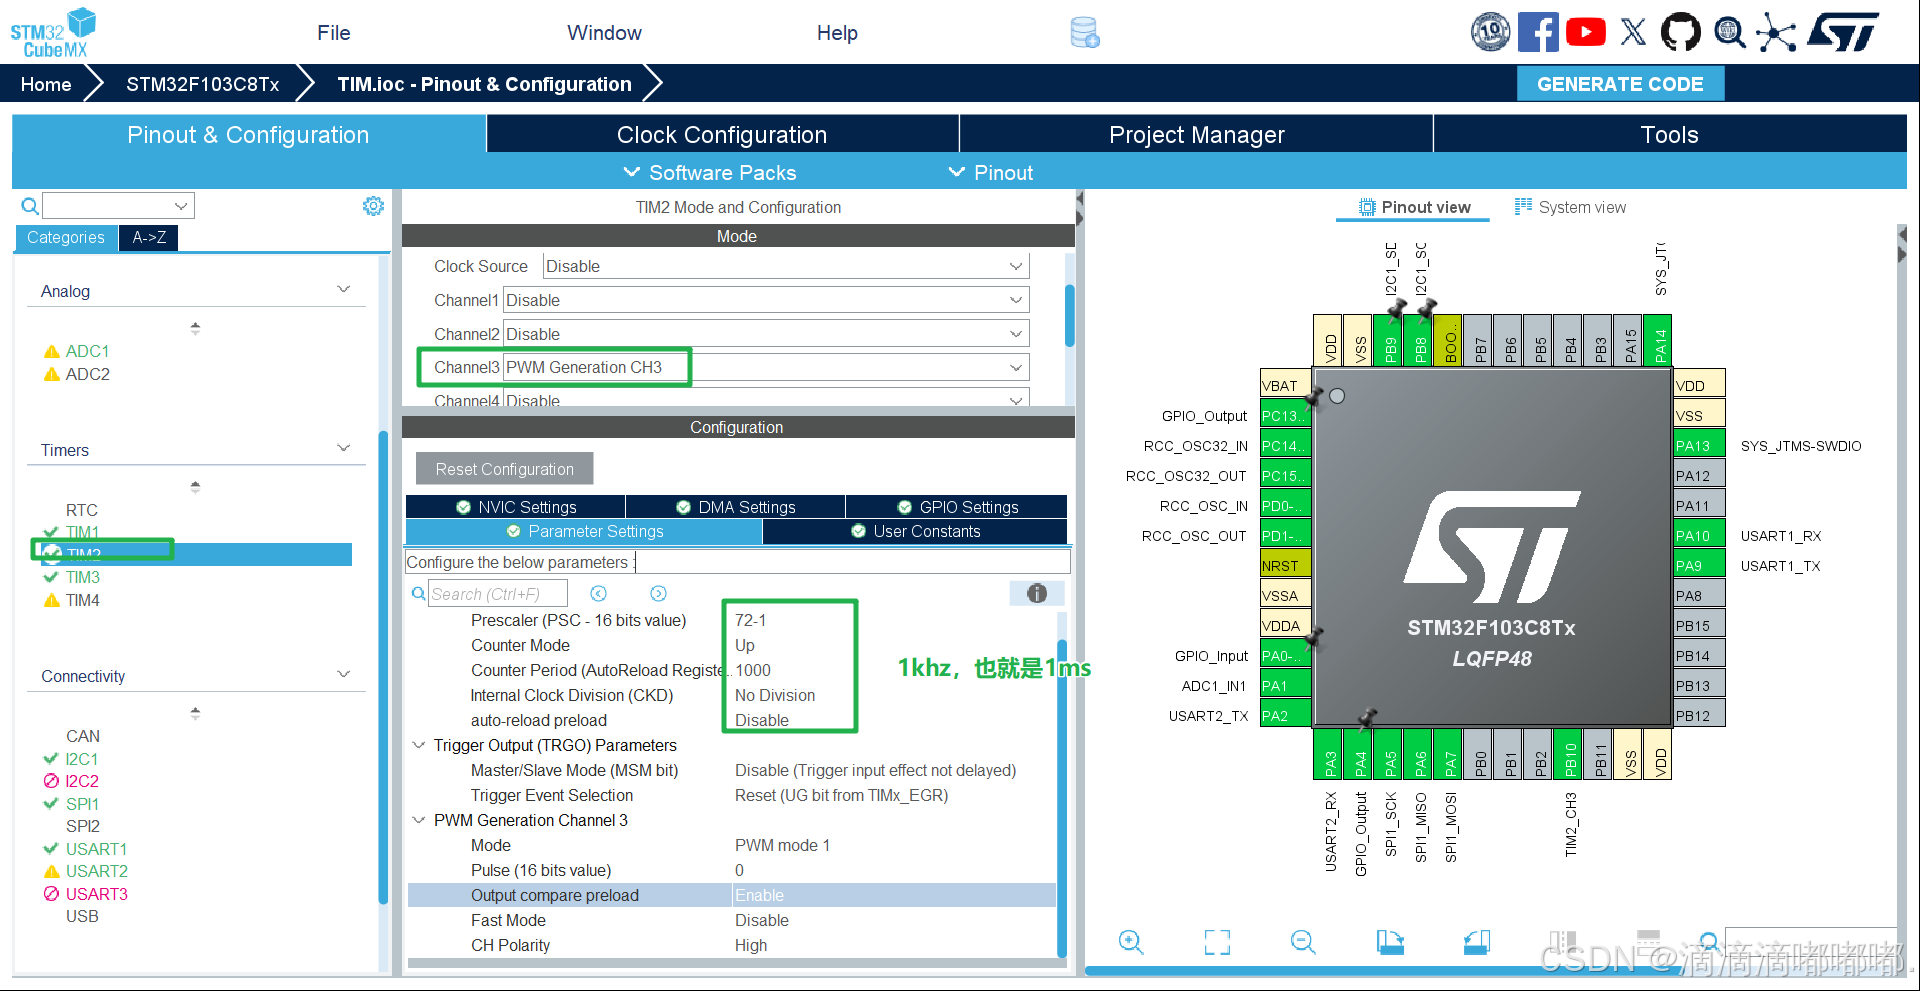The height and width of the screenshot is (991, 1920).
Task: Click the Prescaler value 72-1
Action: click(x=751, y=620)
